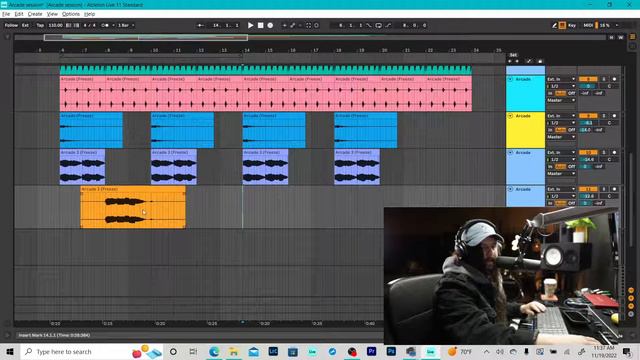Viewport: 640px width, 360px height.
Task: Toggle the computer MIDI keyboard icon
Action: click(562, 25)
